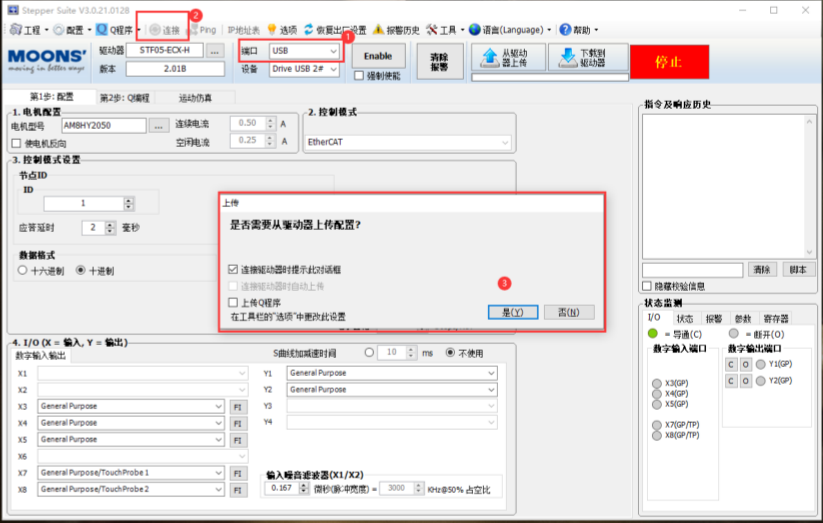Toggle 上传Q程序 checkbox in upload dialog
The height and width of the screenshot is (523, 823).
[x=233, y=302]
